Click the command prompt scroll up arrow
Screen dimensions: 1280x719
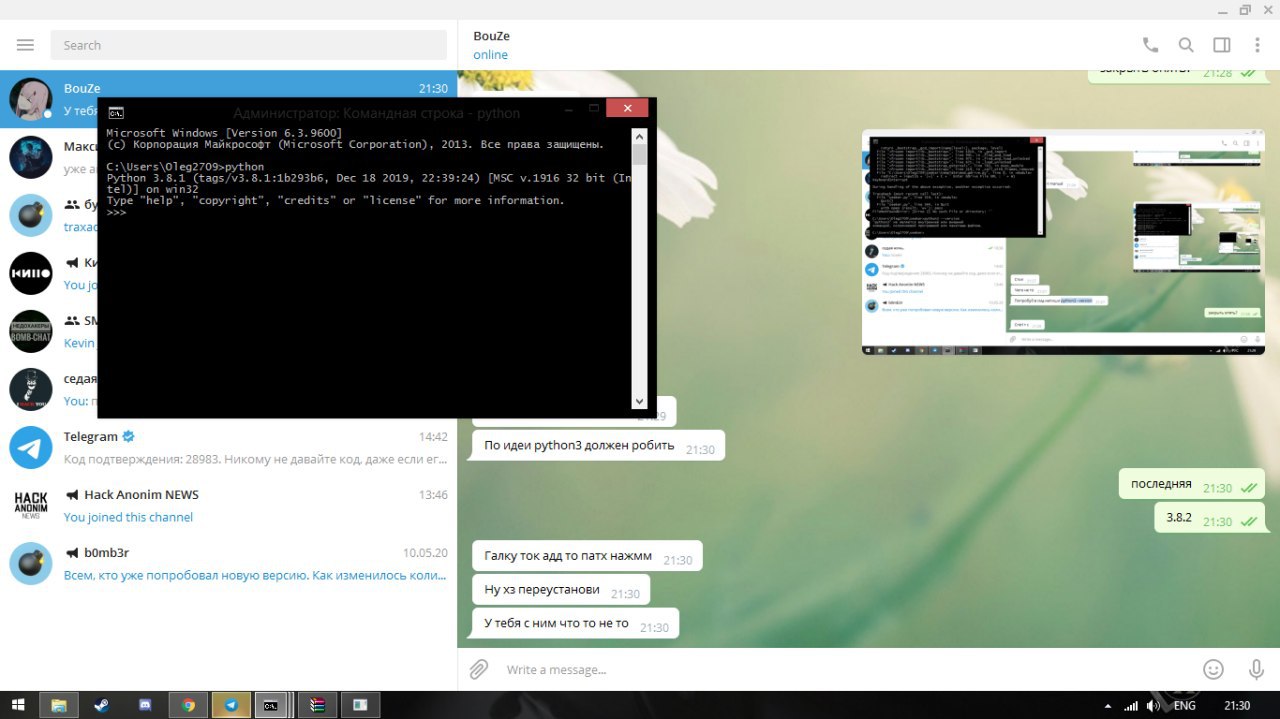640,135
